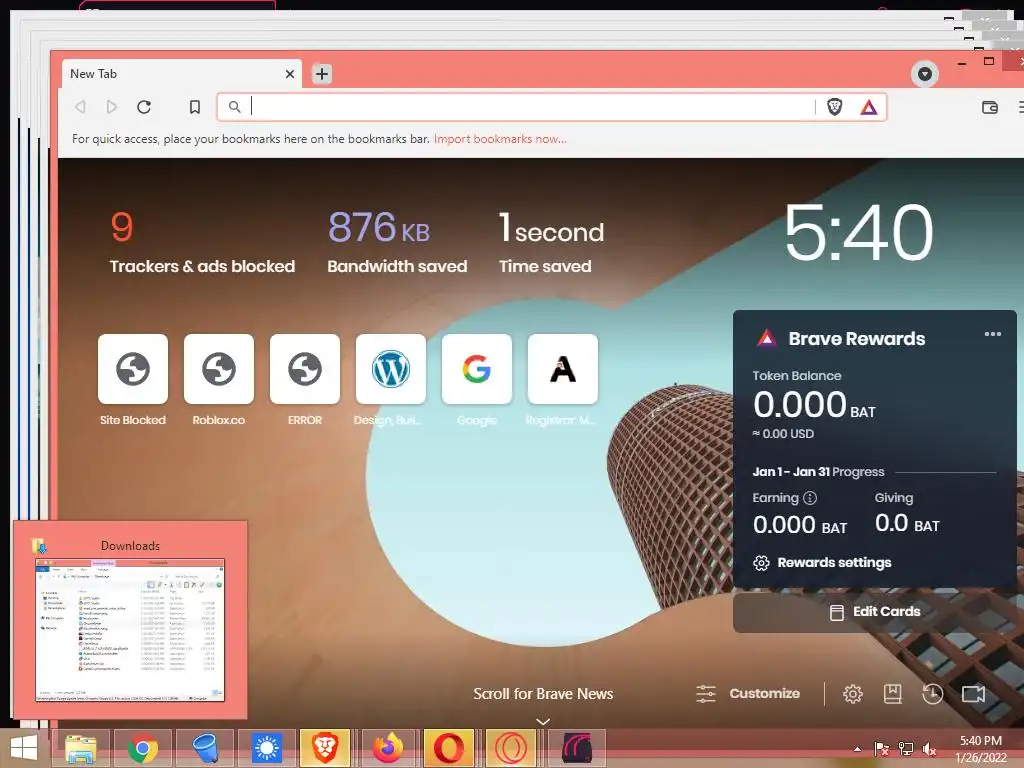Click the taskbar date and time
This screenshot has width=1024, height=768.
pos(981,749)
